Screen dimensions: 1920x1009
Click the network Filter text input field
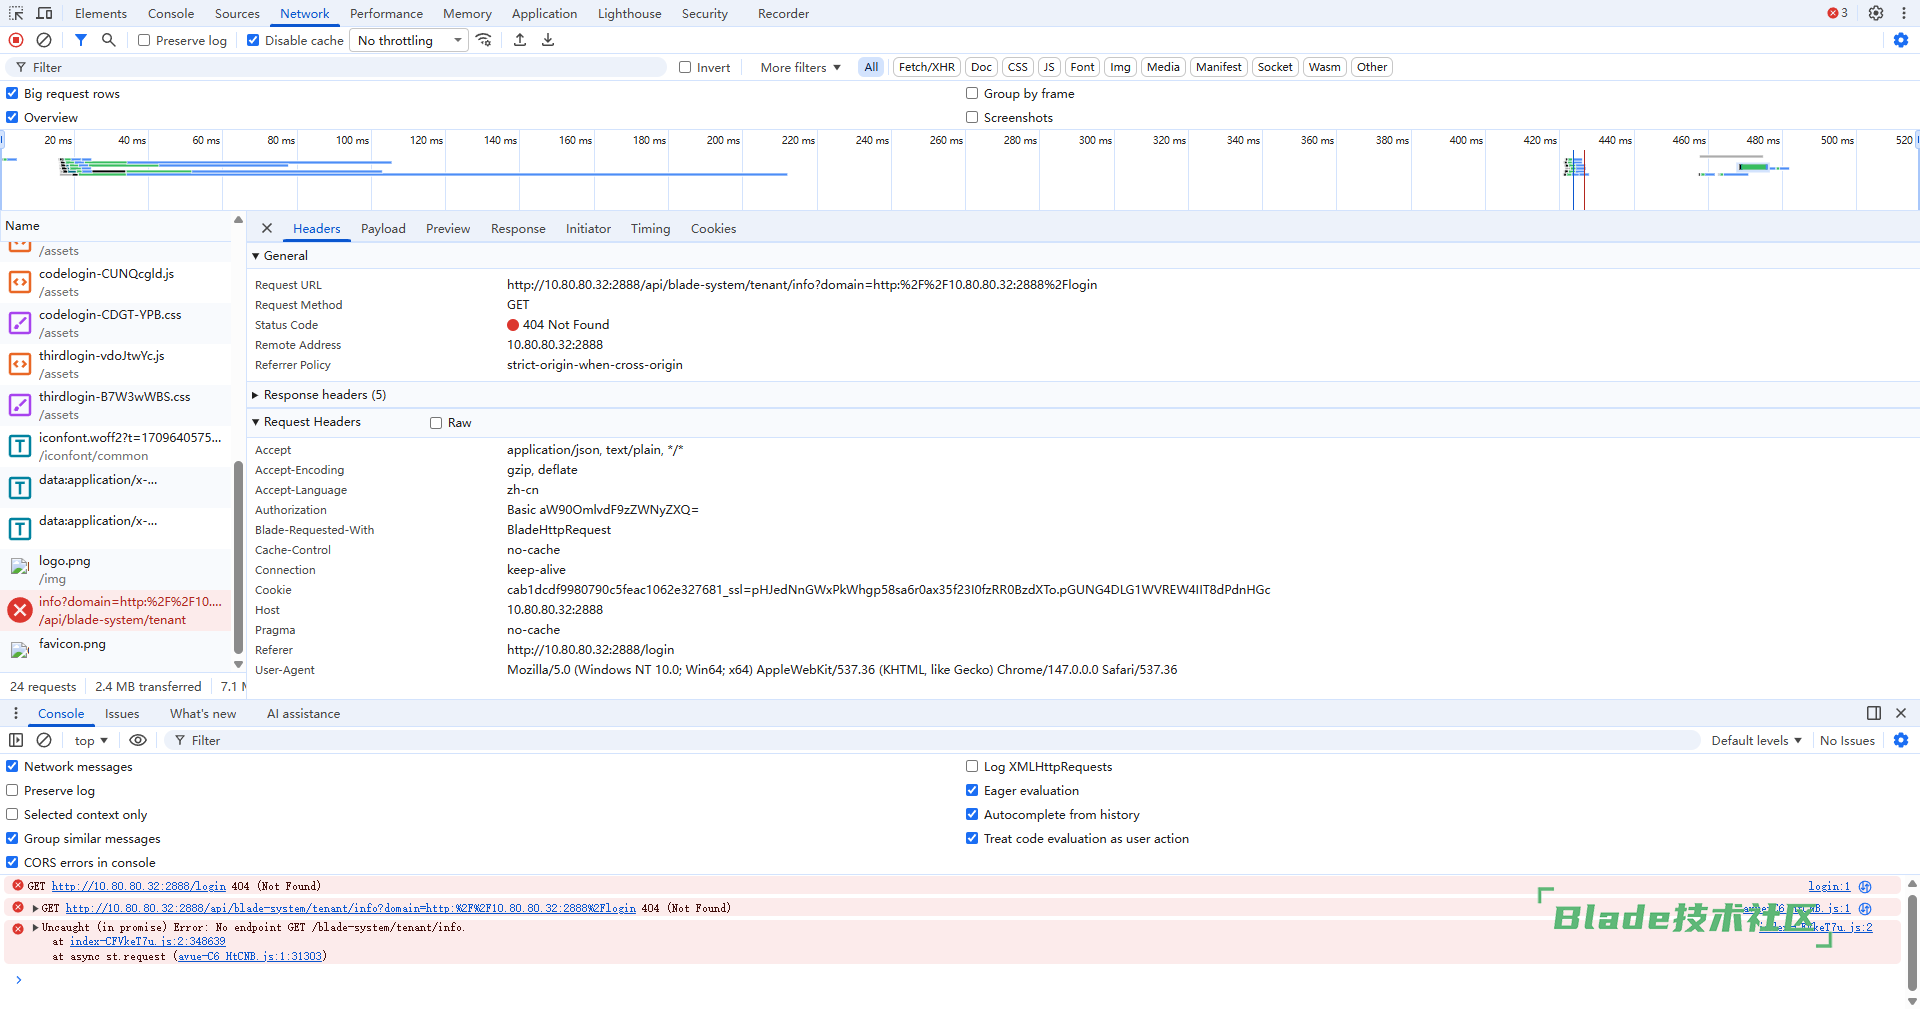[x=340, y=67]
